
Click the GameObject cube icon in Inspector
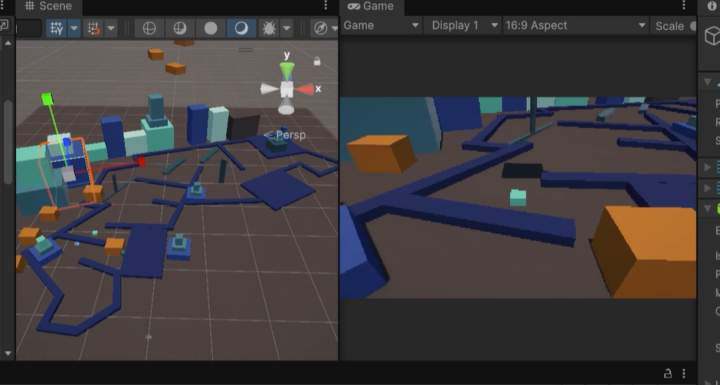tap(713, 35)
